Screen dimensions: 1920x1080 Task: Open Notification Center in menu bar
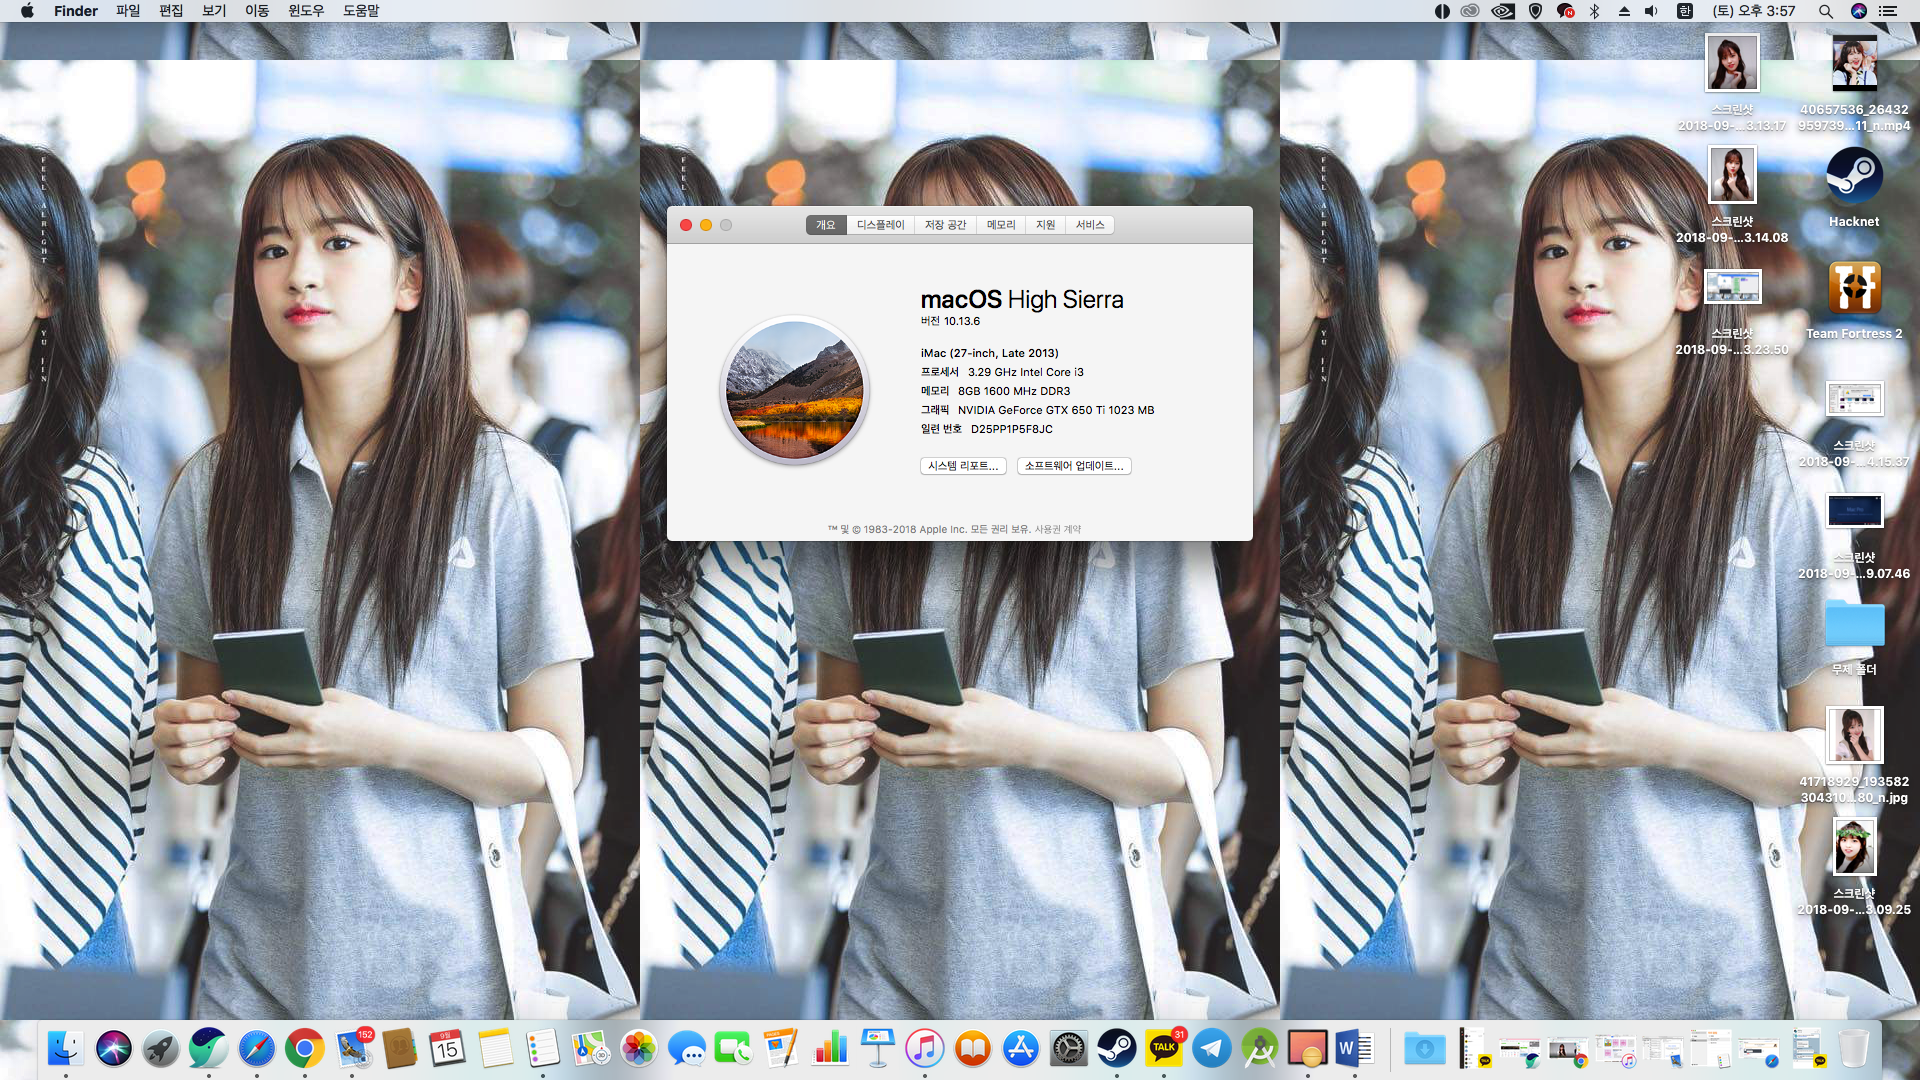(x=1888, y=11)
